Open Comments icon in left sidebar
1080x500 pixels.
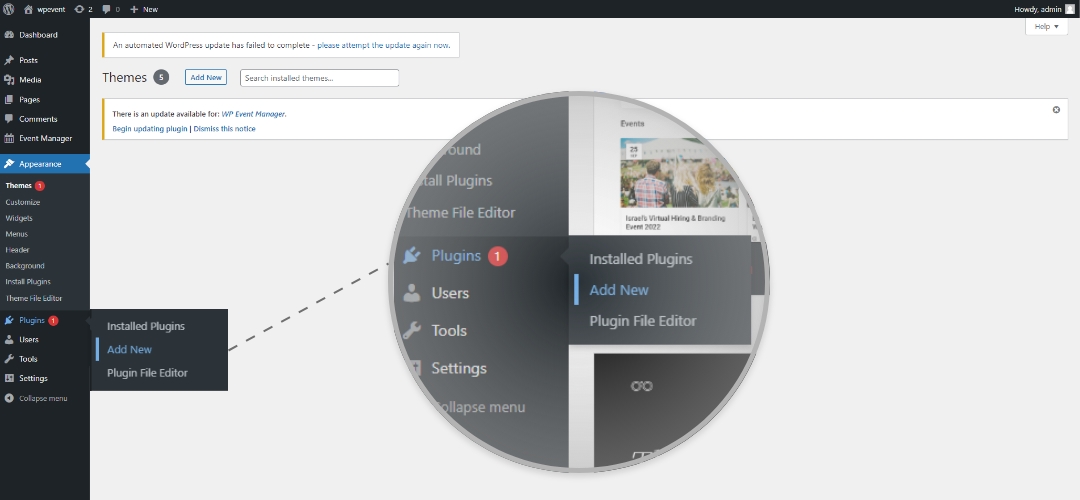click(x=9, y=118)
